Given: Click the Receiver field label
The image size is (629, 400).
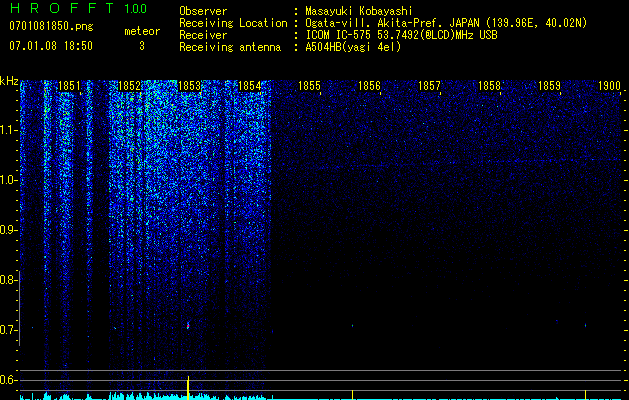Looking at the screenshot, I should pos(203,35).
